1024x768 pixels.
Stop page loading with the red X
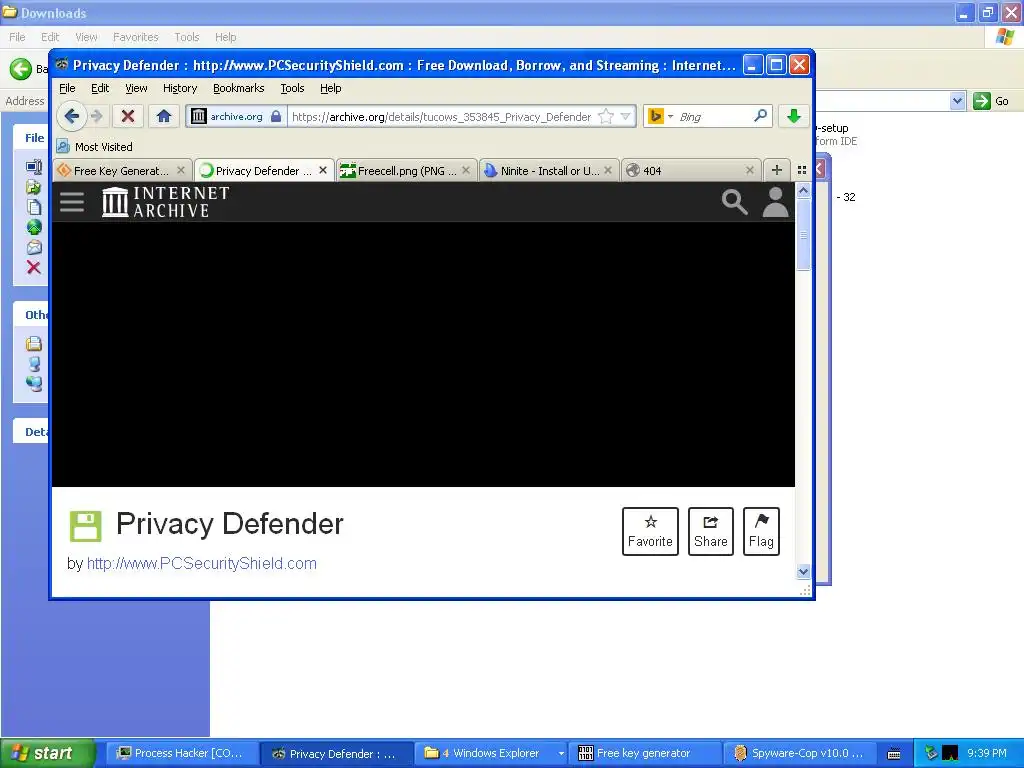(x=128, y=116)
